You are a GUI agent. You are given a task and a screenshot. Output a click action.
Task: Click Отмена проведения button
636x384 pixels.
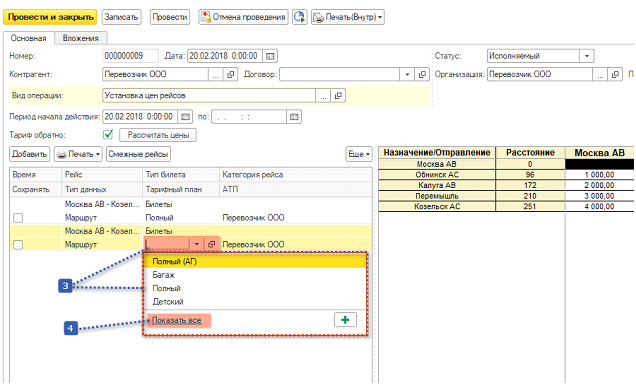[243, 17]
